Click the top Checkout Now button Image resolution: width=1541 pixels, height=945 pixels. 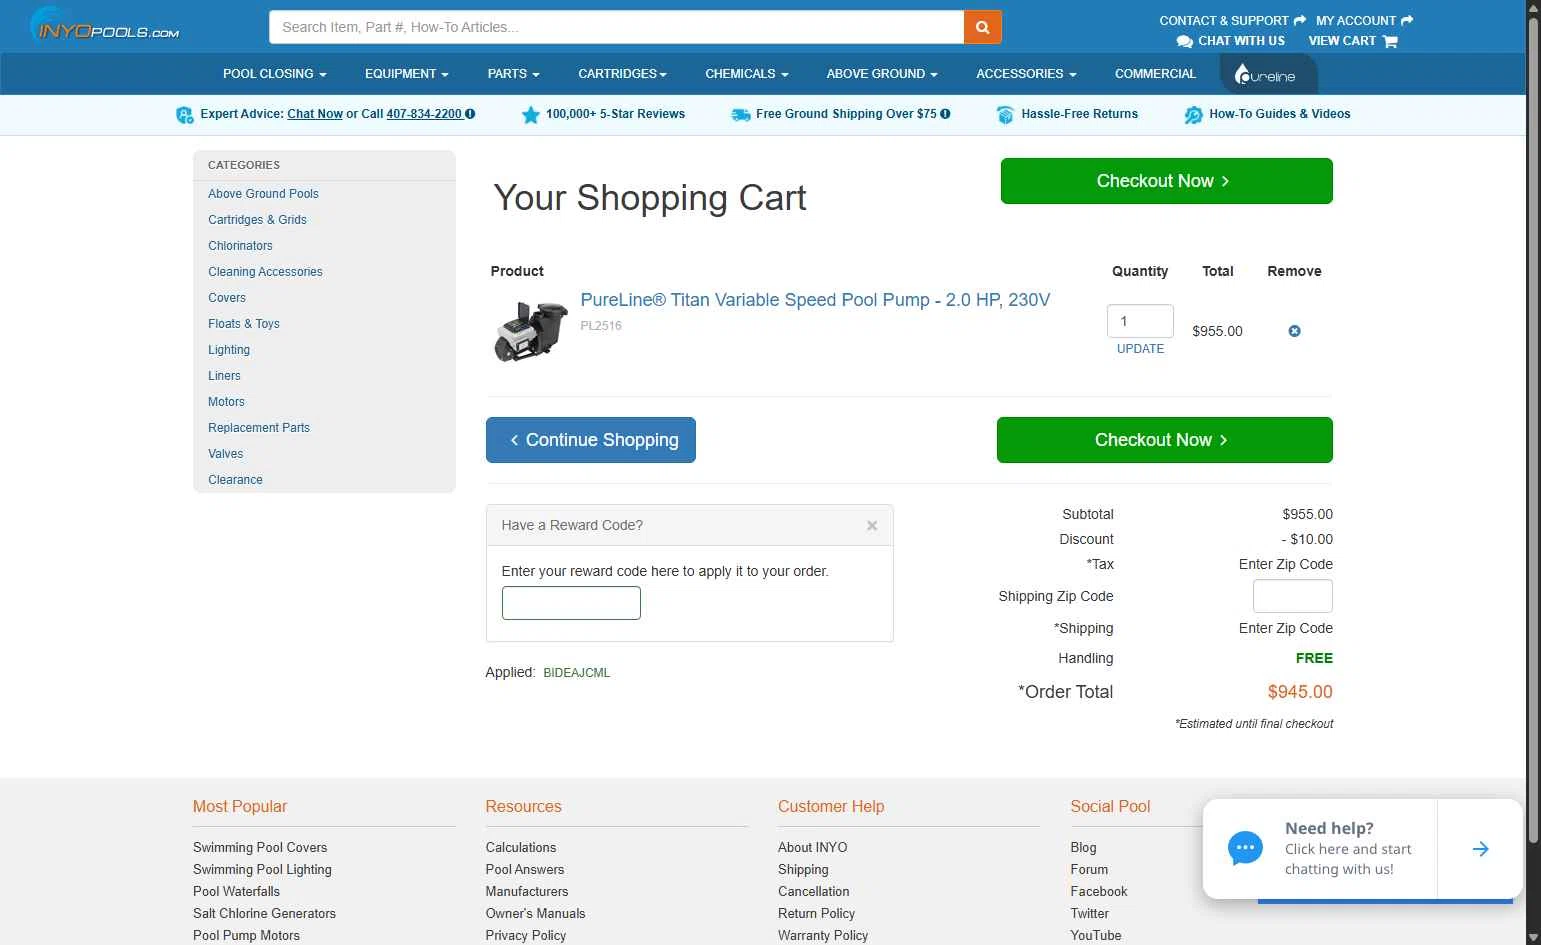coord(1166,181)
